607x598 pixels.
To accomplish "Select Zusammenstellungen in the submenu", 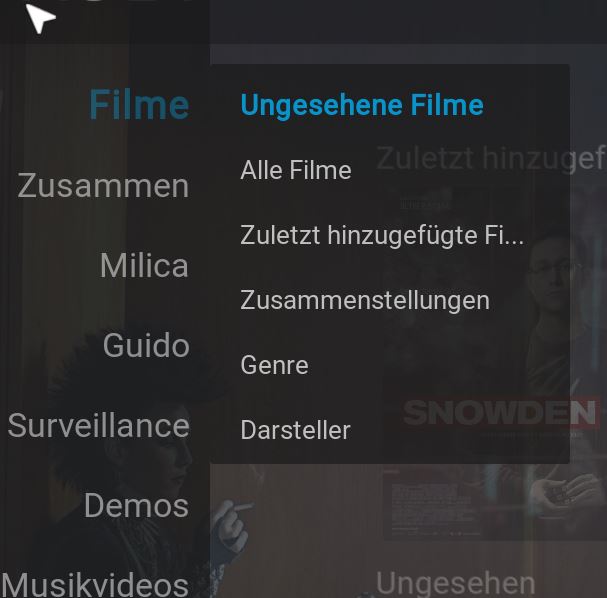I will (x=365, y=300).
